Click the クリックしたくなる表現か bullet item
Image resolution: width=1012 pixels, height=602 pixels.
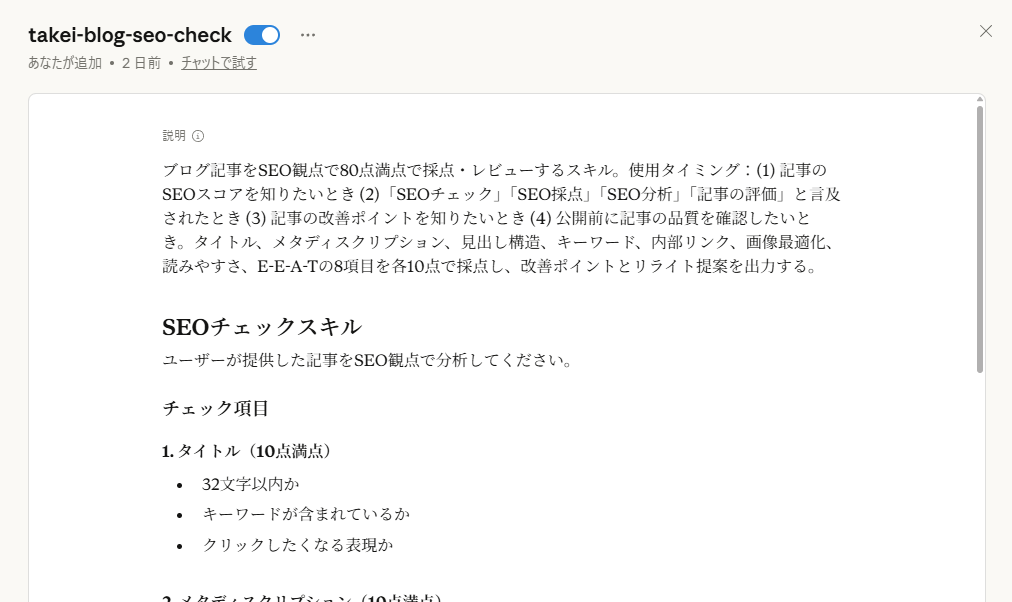tap(298, 545)
